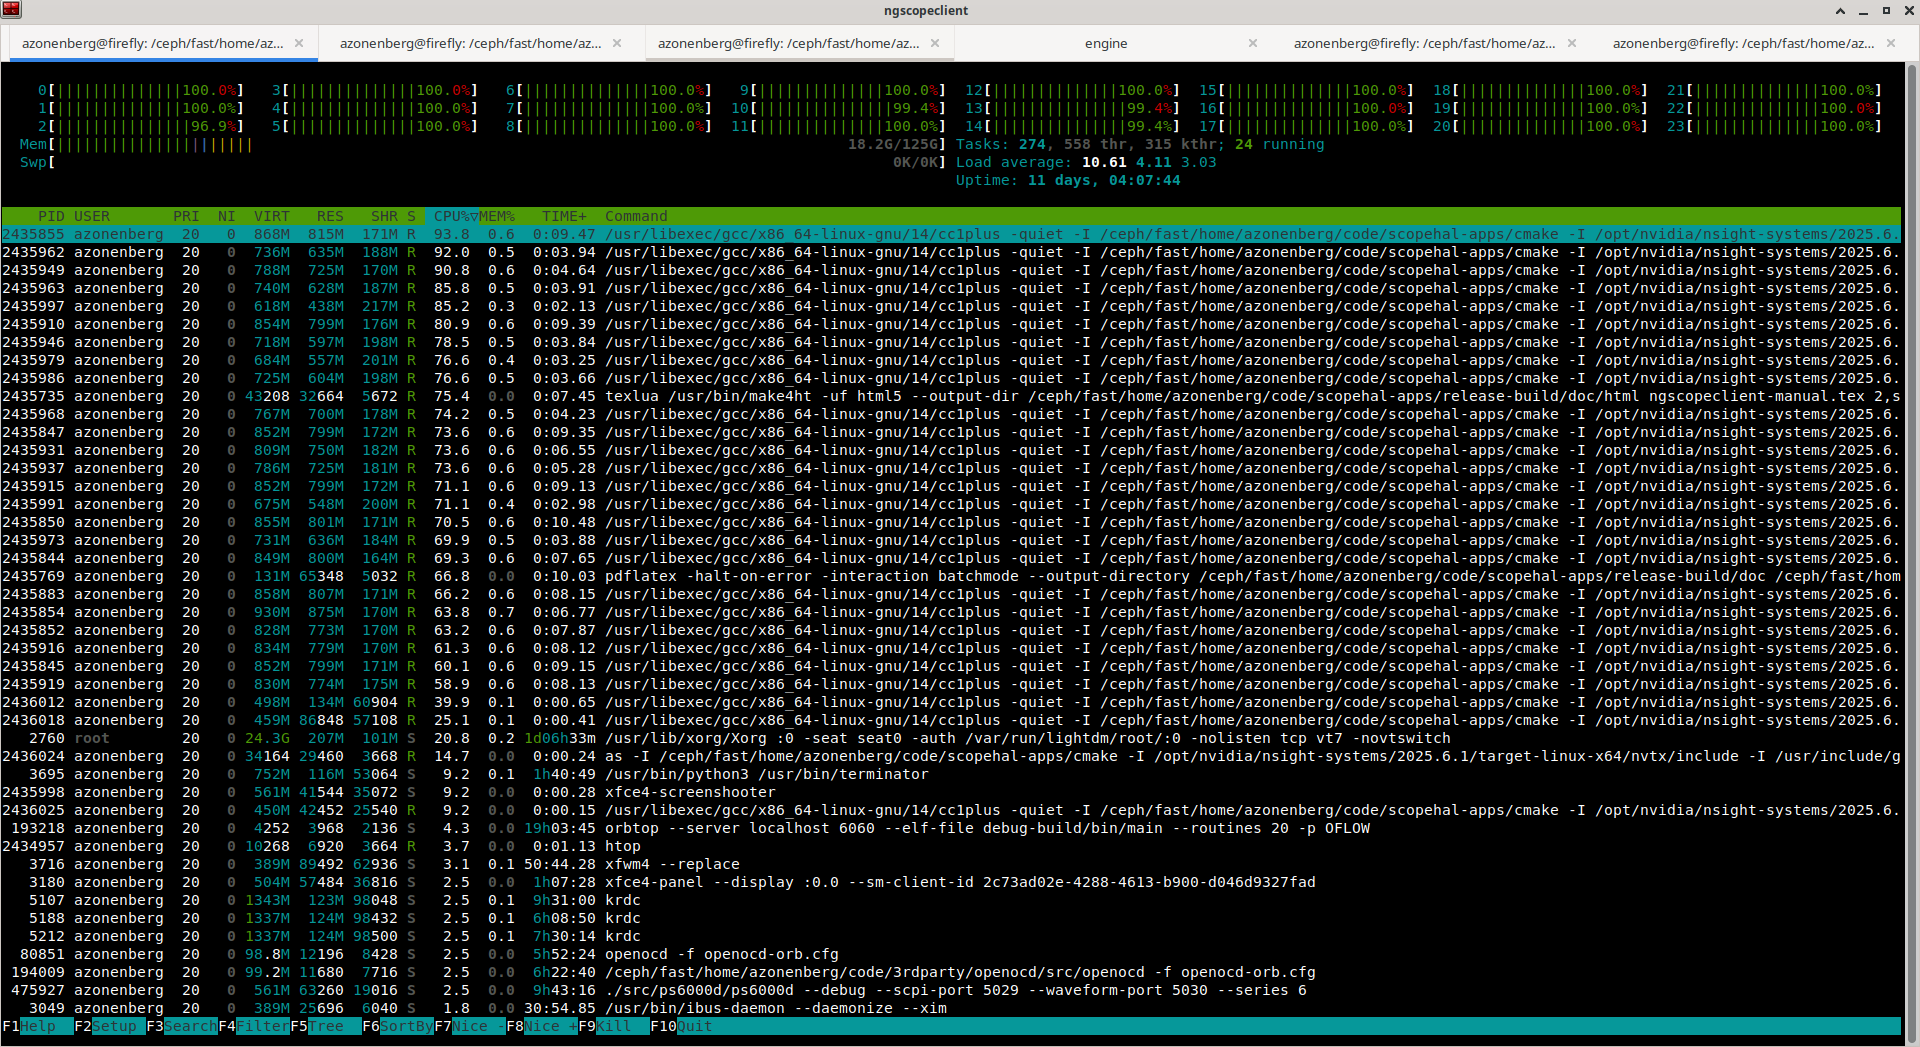Click F3 Search in footer bar
This screenshot has height=1047, width=1920.
188,1026
